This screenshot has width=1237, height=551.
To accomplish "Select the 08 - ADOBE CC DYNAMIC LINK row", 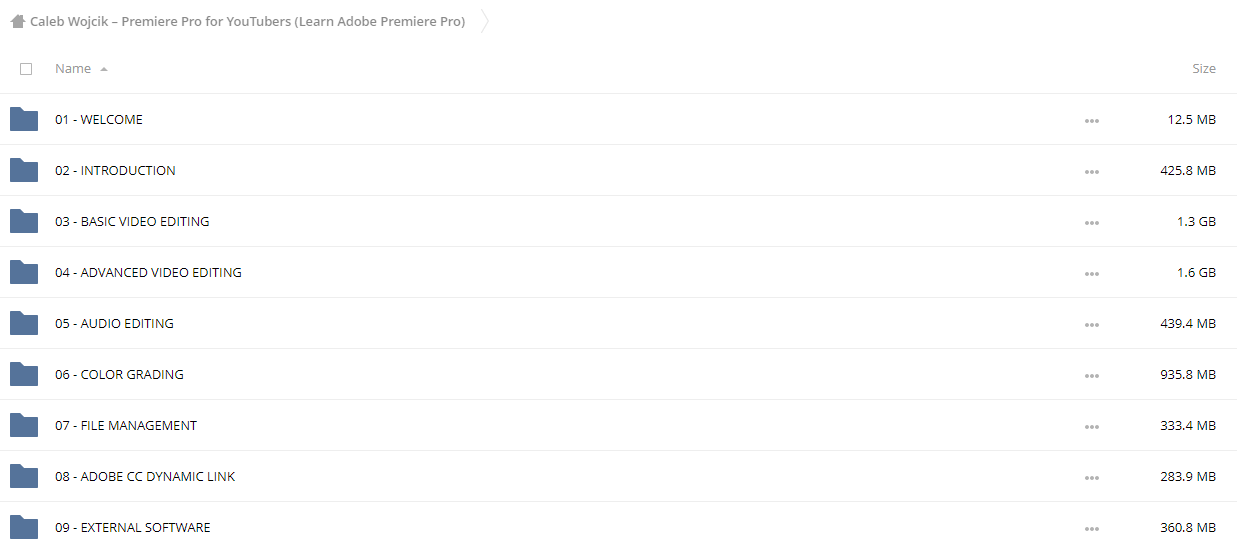I will coord(618,476).
